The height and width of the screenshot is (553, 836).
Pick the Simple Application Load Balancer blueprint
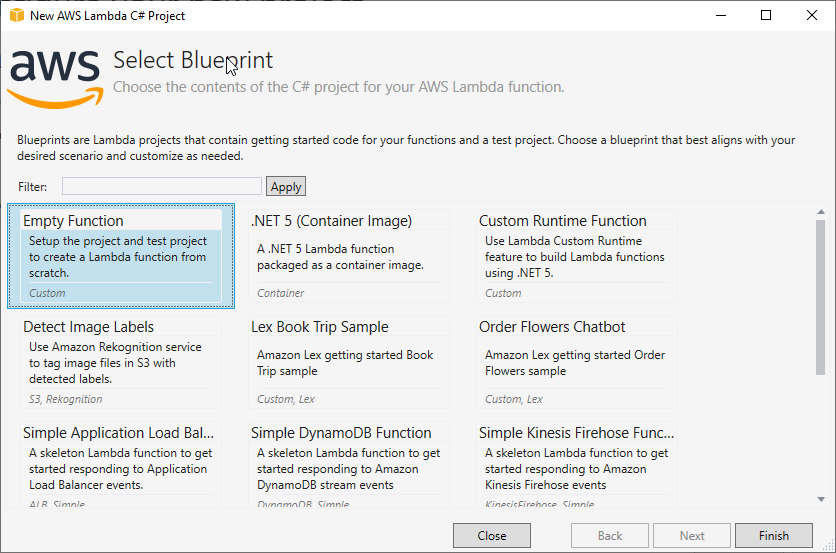tap(121, 464)
